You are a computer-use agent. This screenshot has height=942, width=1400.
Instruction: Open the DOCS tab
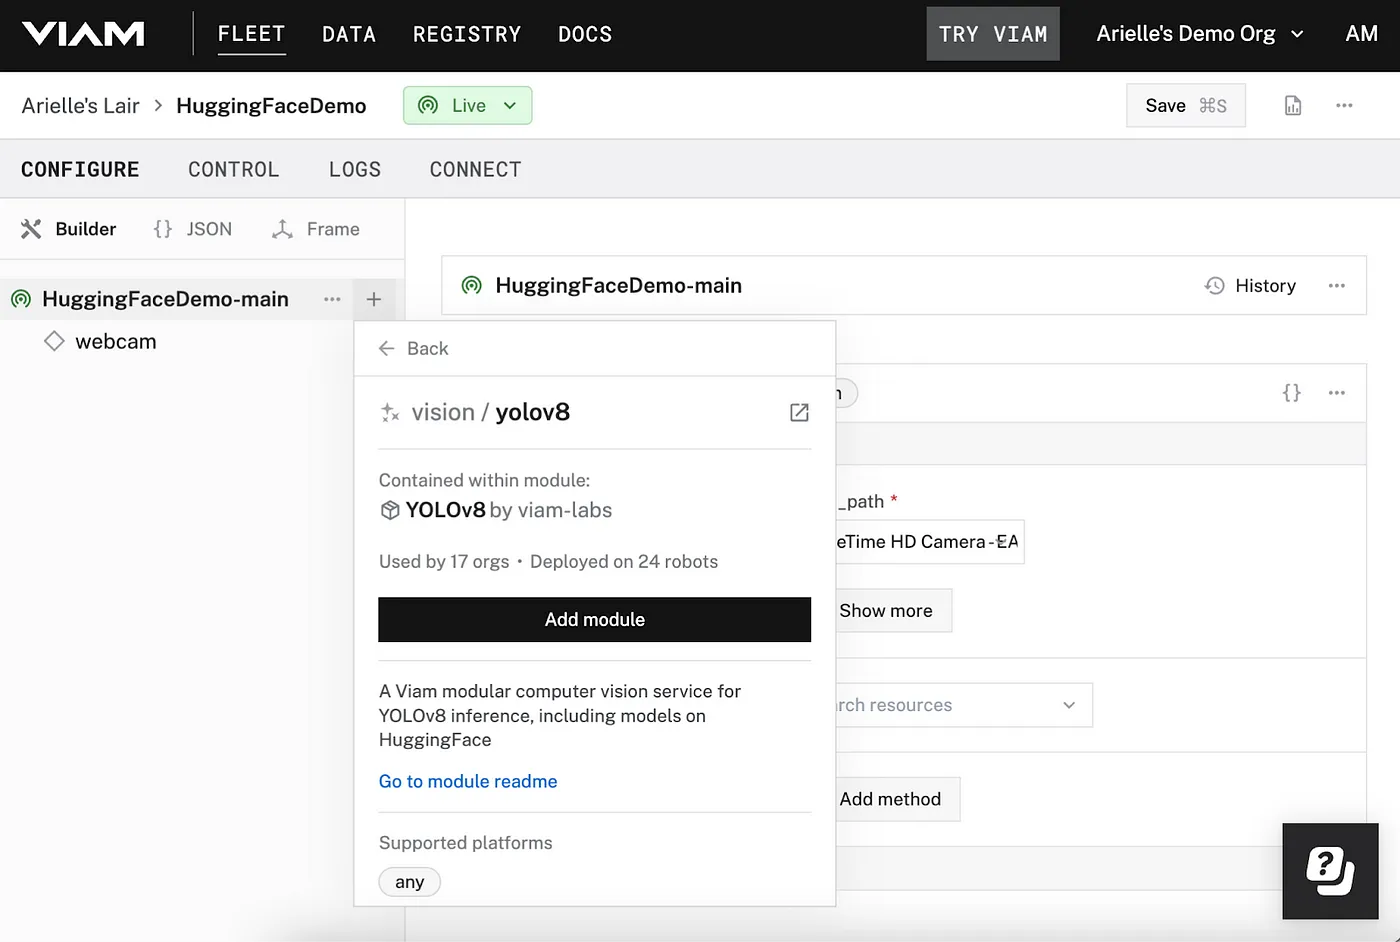pos(585,34)
